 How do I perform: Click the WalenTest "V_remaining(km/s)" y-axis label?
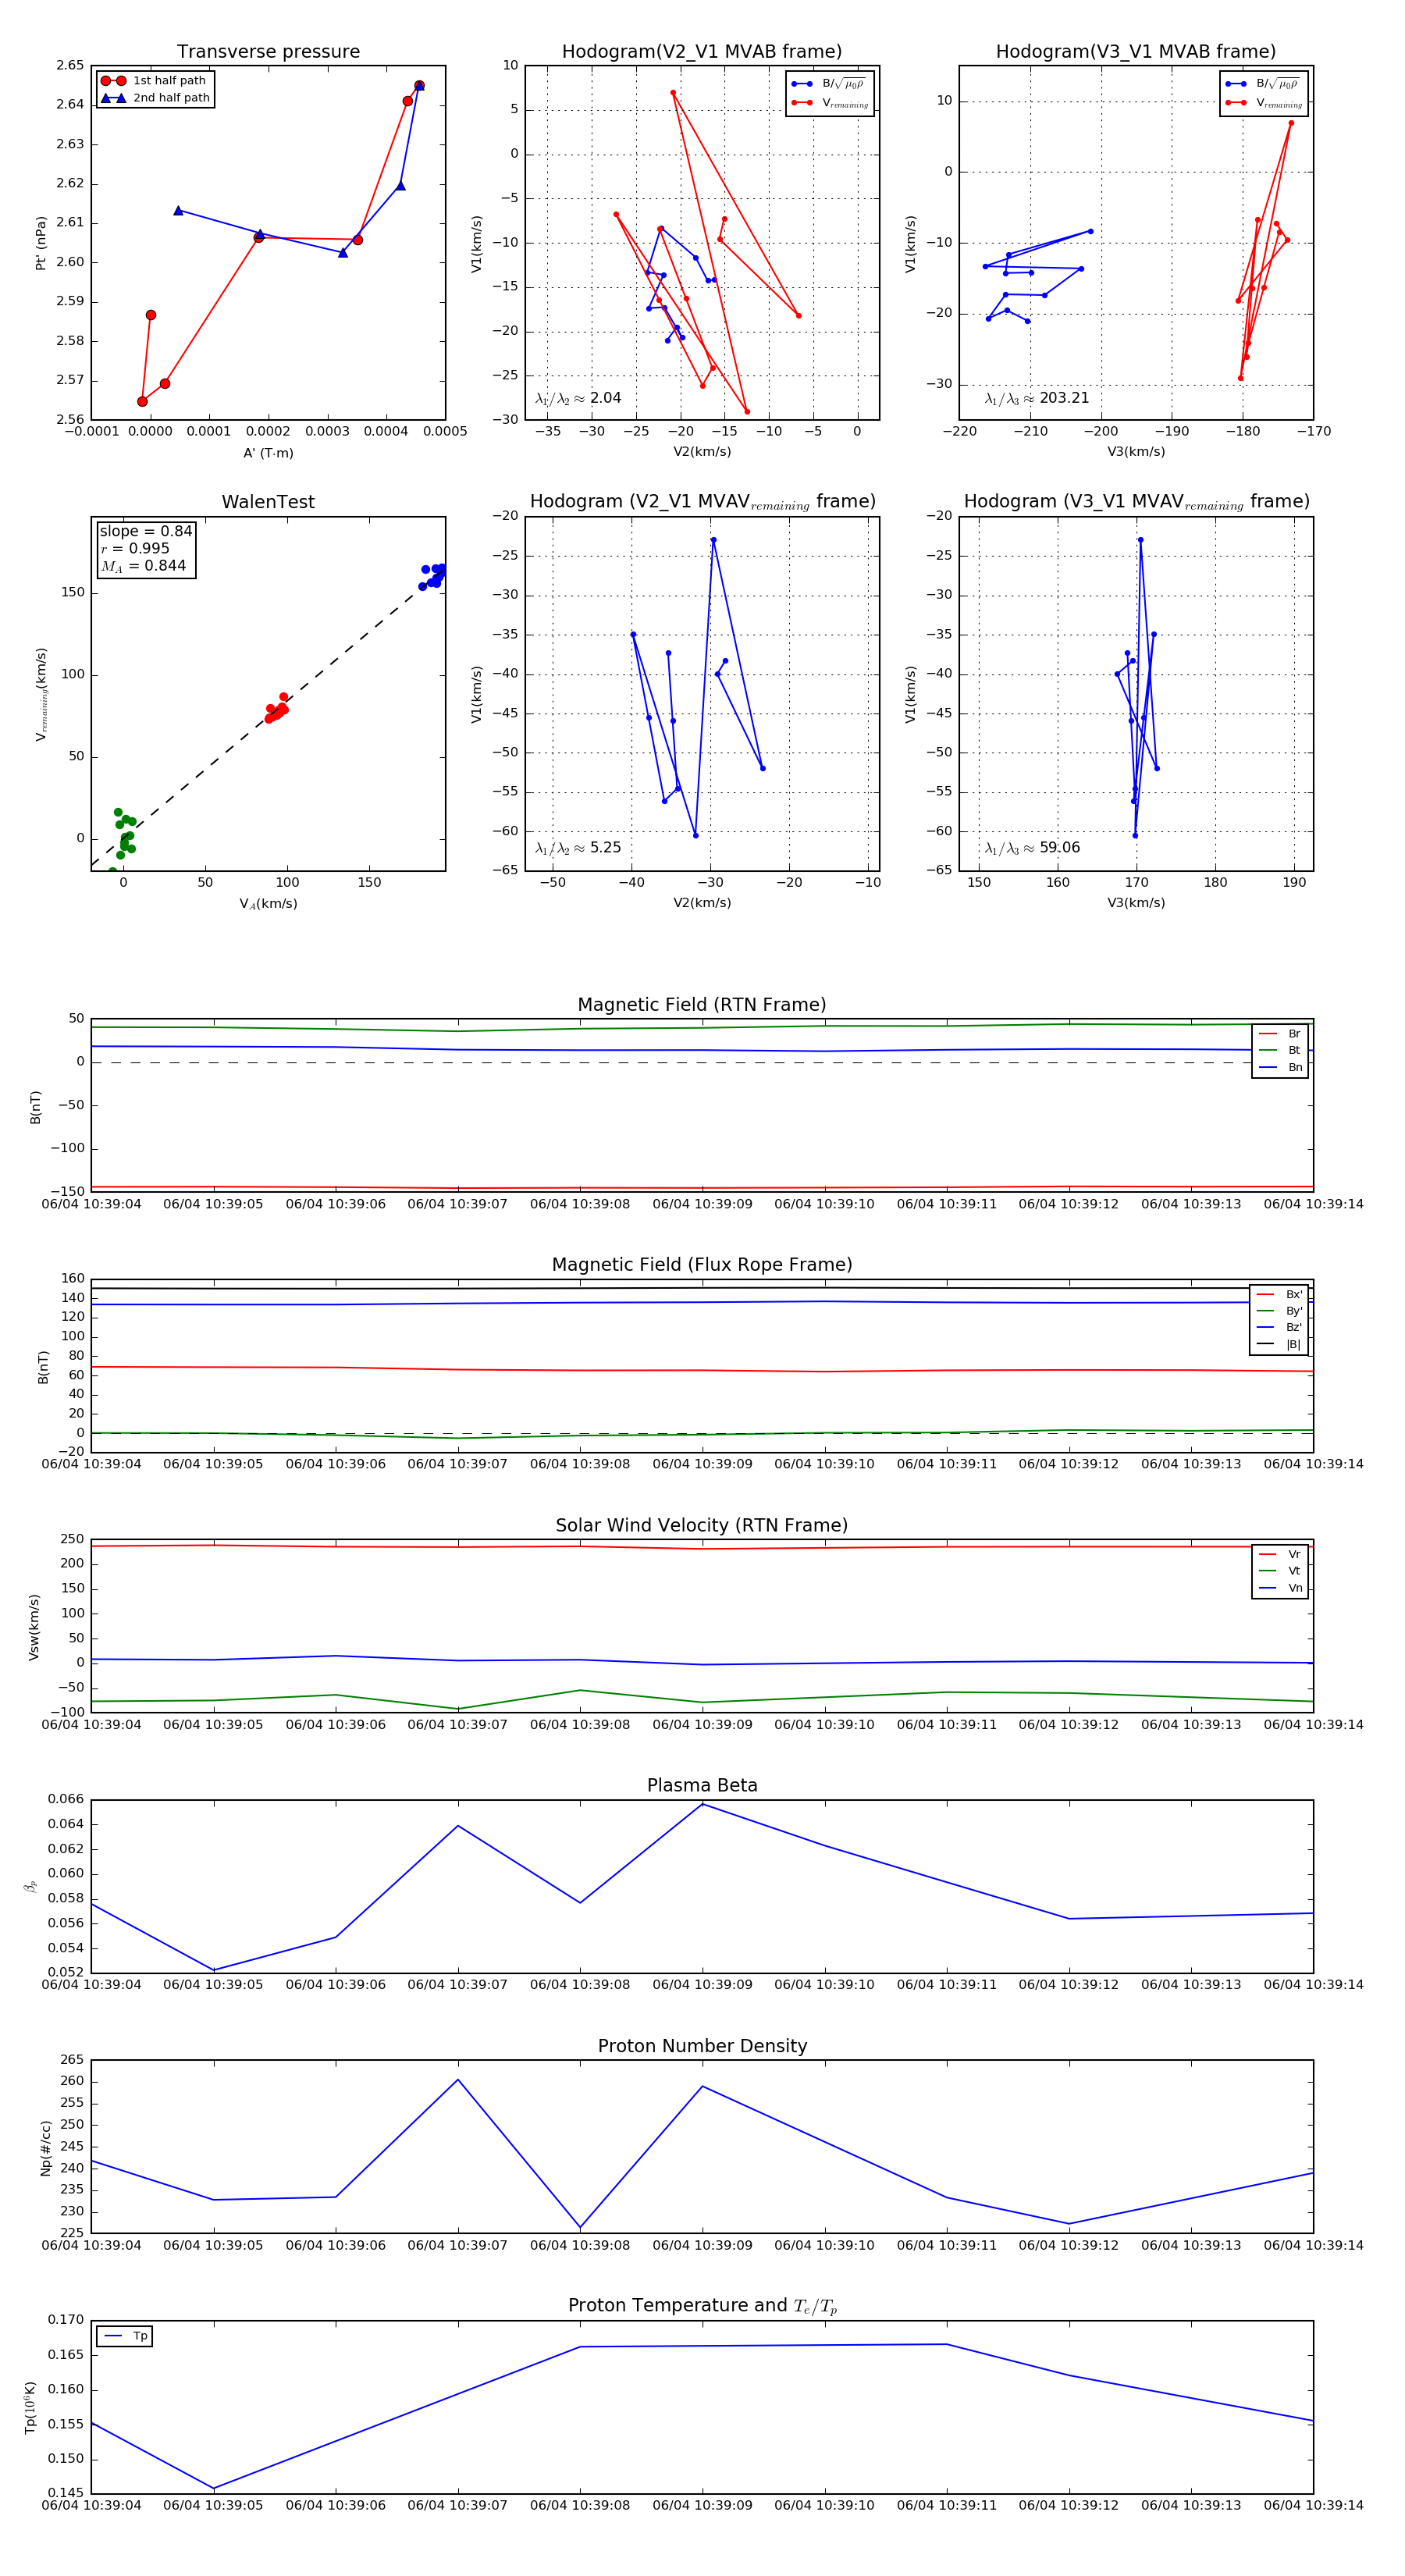click(x=41, y=694)
